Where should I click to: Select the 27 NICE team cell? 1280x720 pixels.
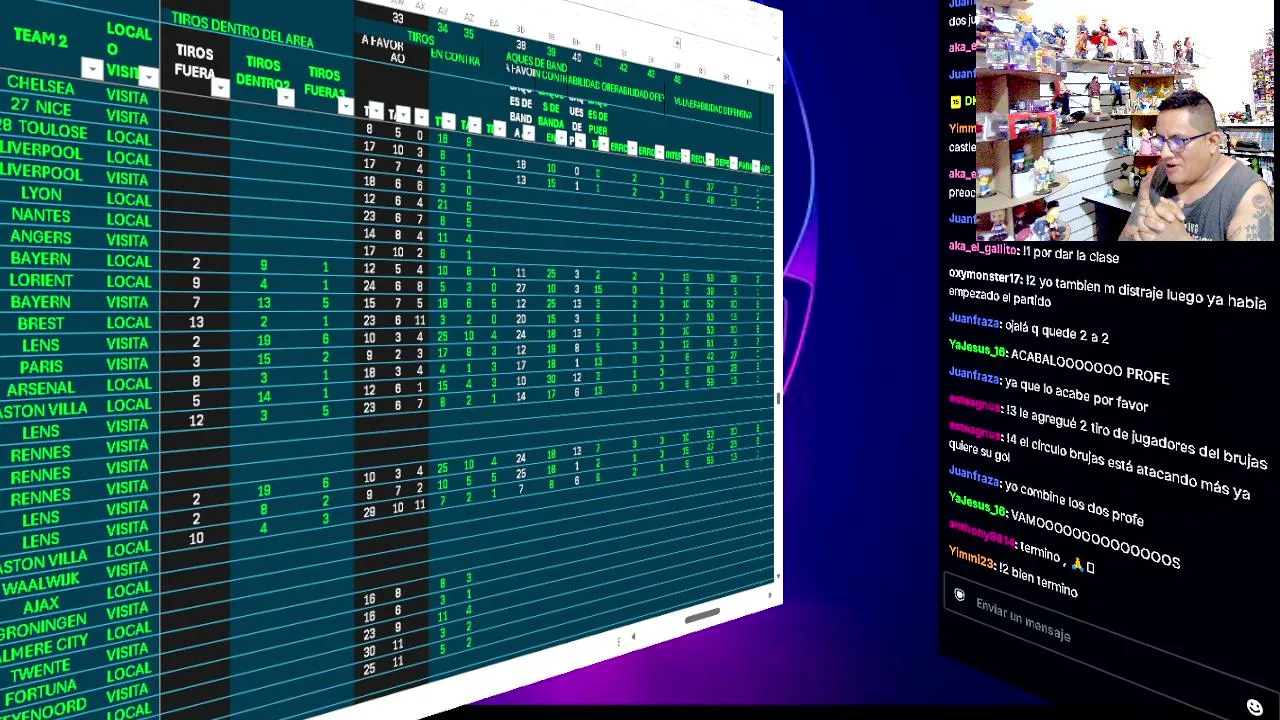click(40, 107)
